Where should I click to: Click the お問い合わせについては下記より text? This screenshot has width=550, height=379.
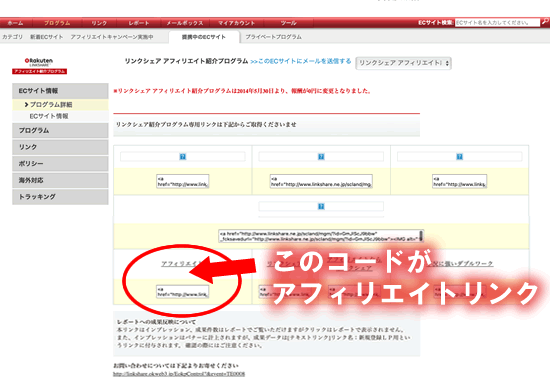(x=176, y=365)
